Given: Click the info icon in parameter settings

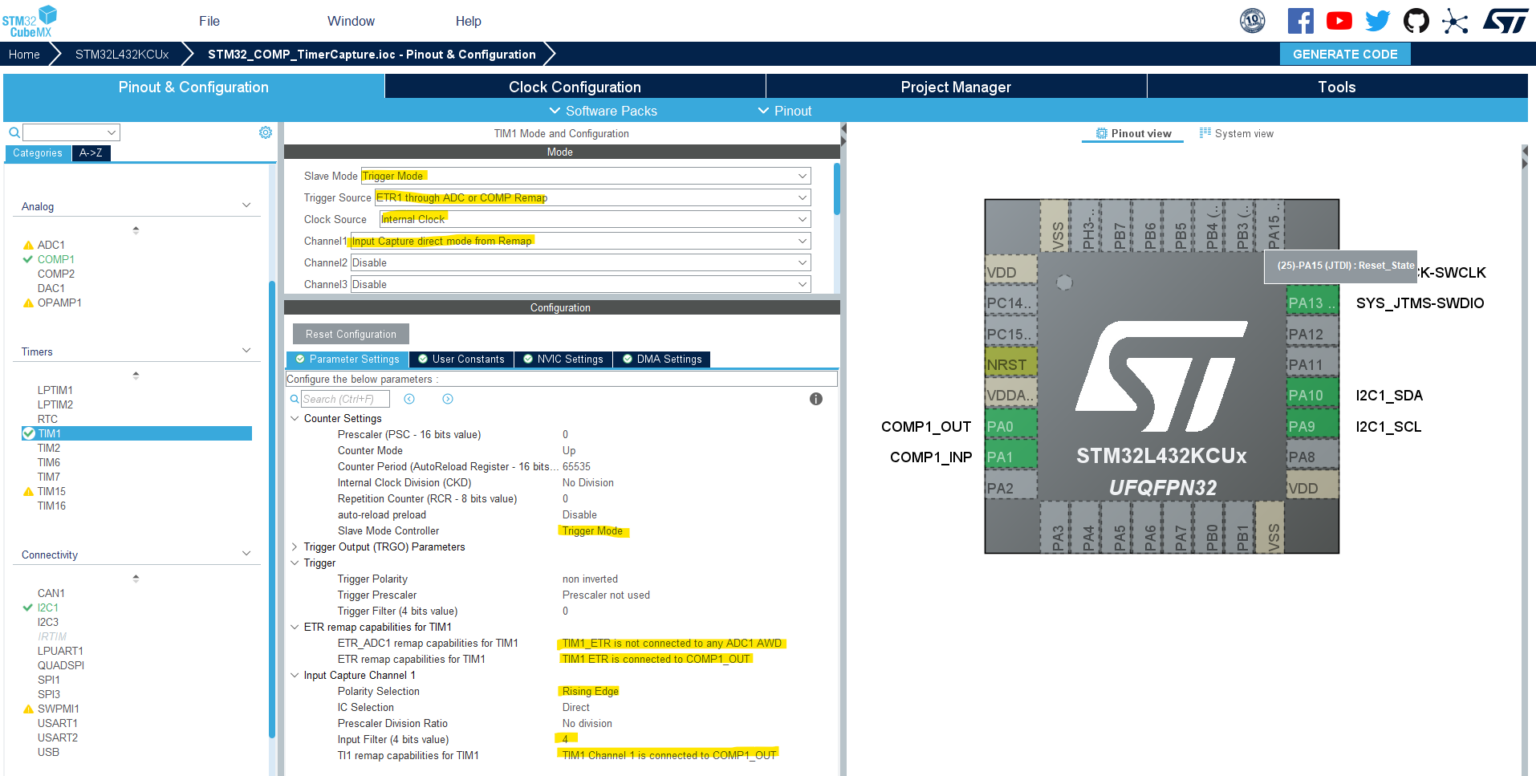Looking at the screenshot, I should click(x=816, y=399).
